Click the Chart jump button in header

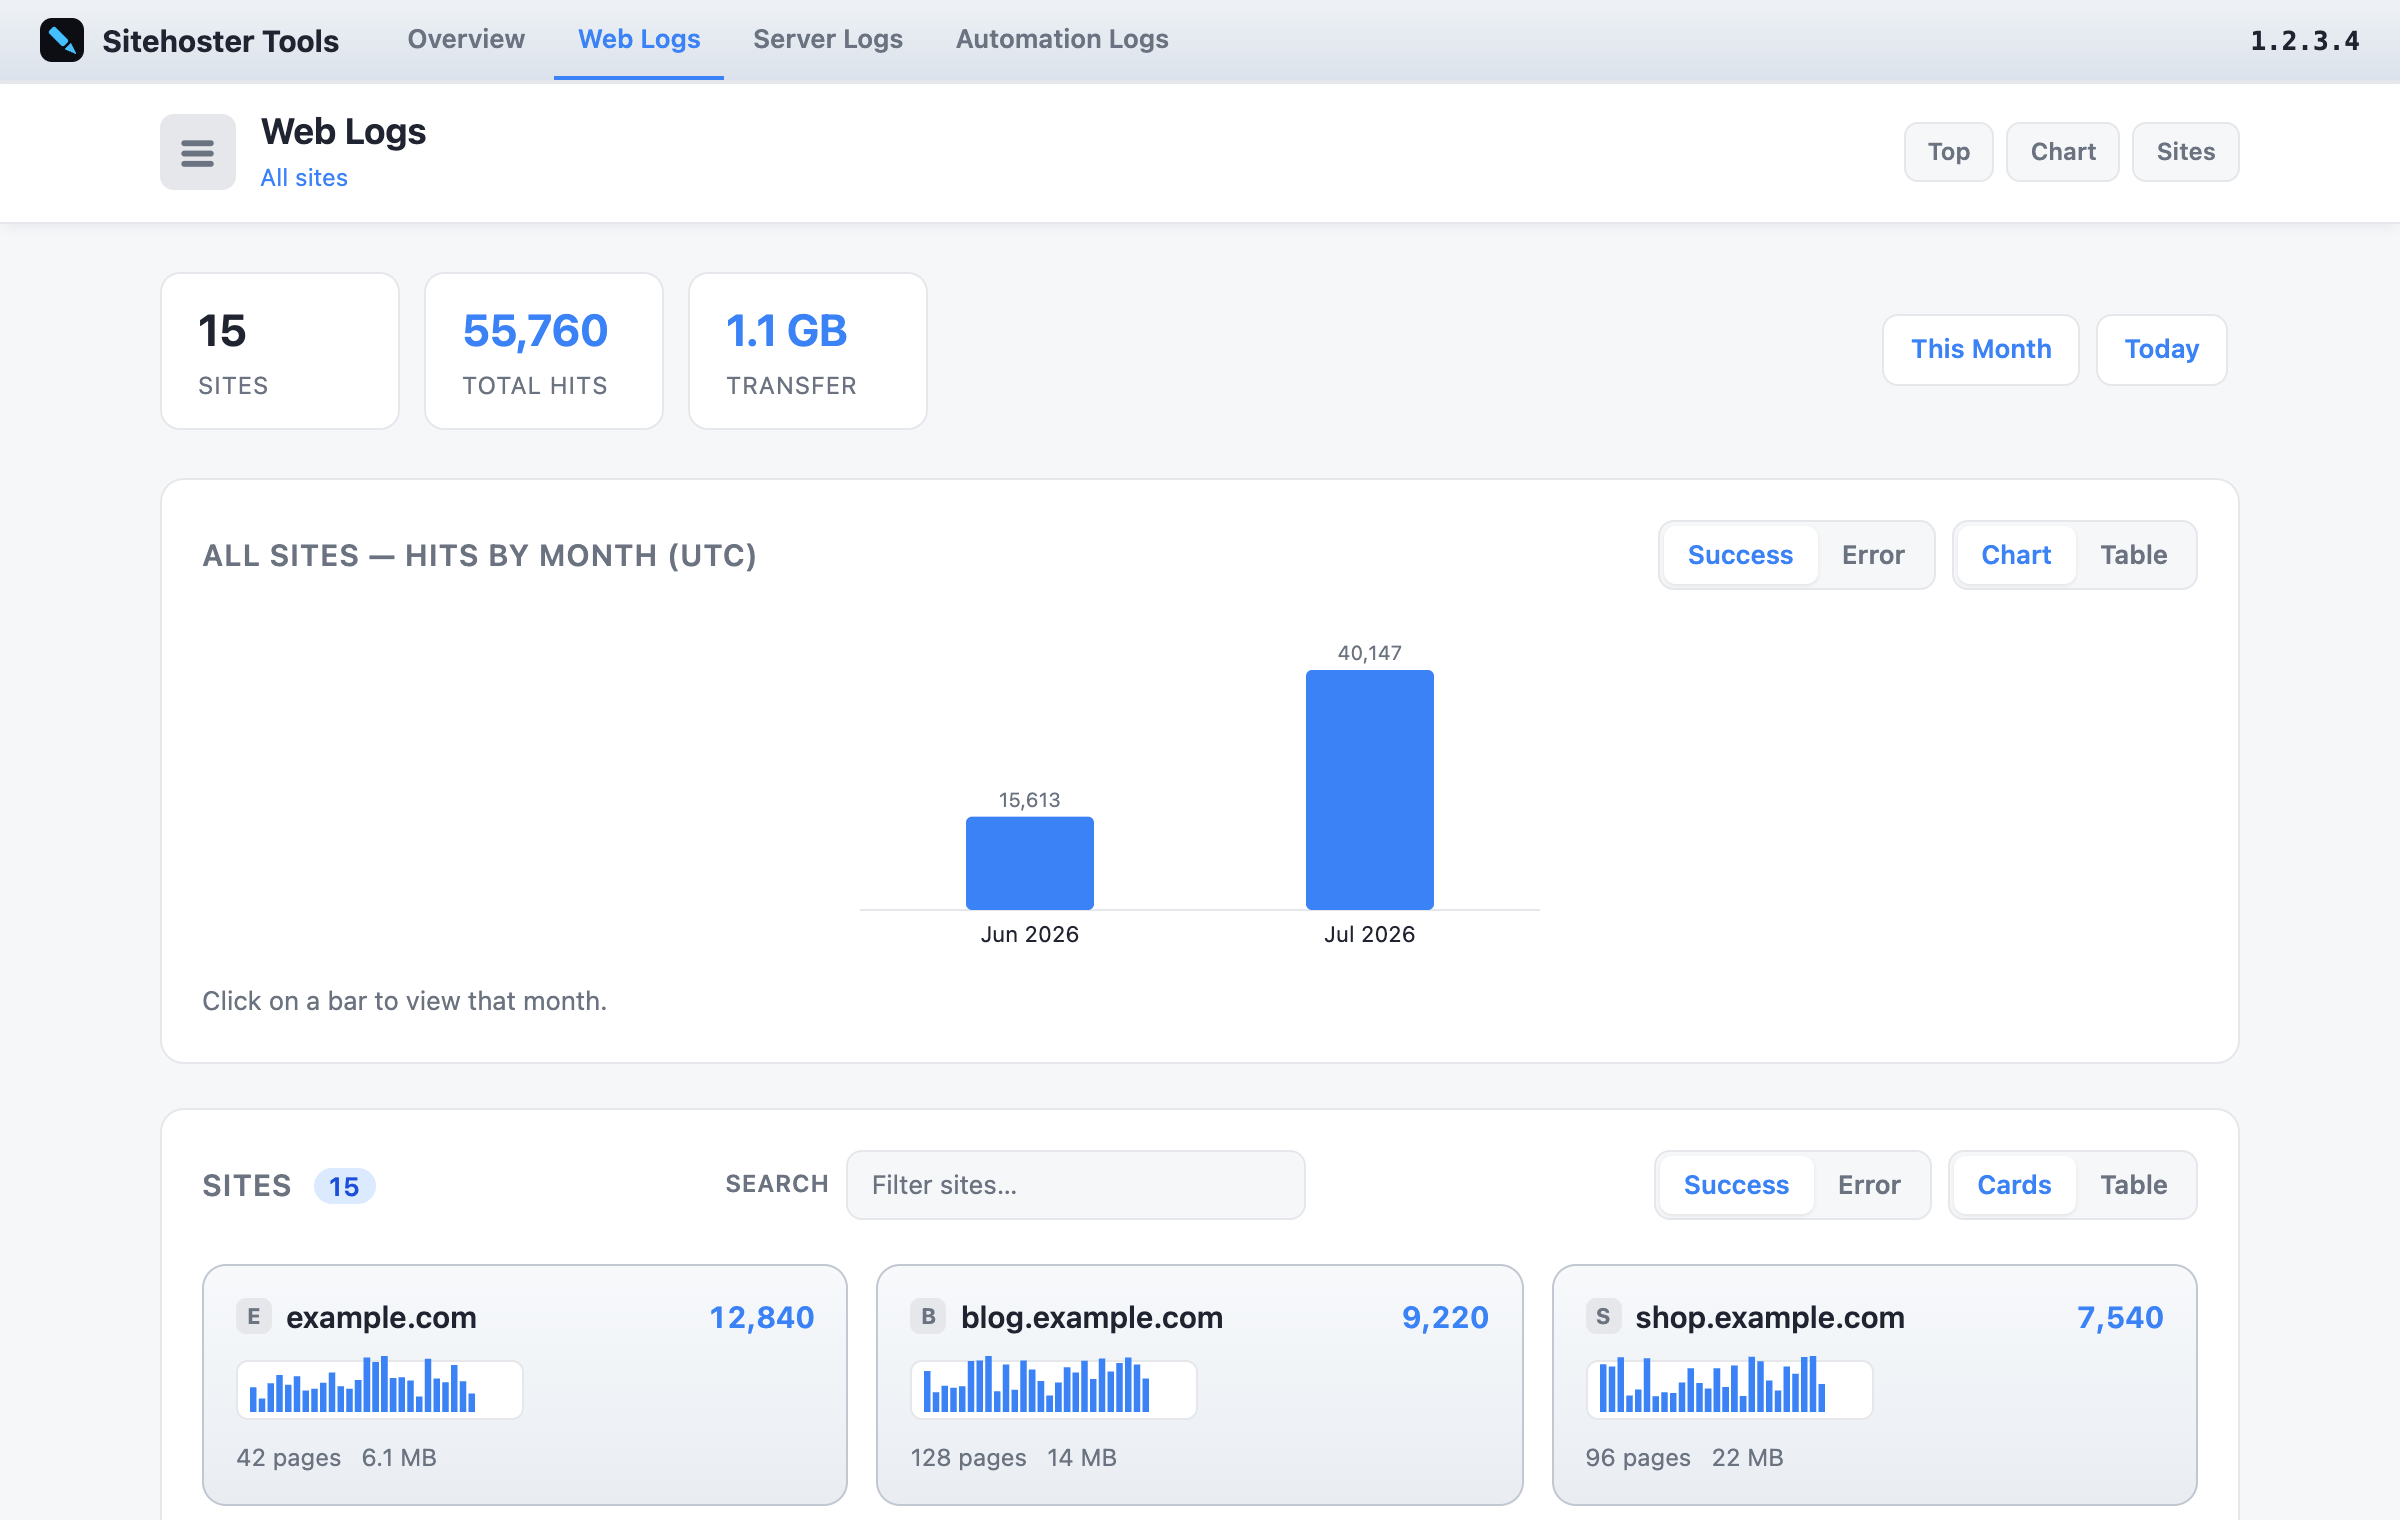(x=2063, y=152)
